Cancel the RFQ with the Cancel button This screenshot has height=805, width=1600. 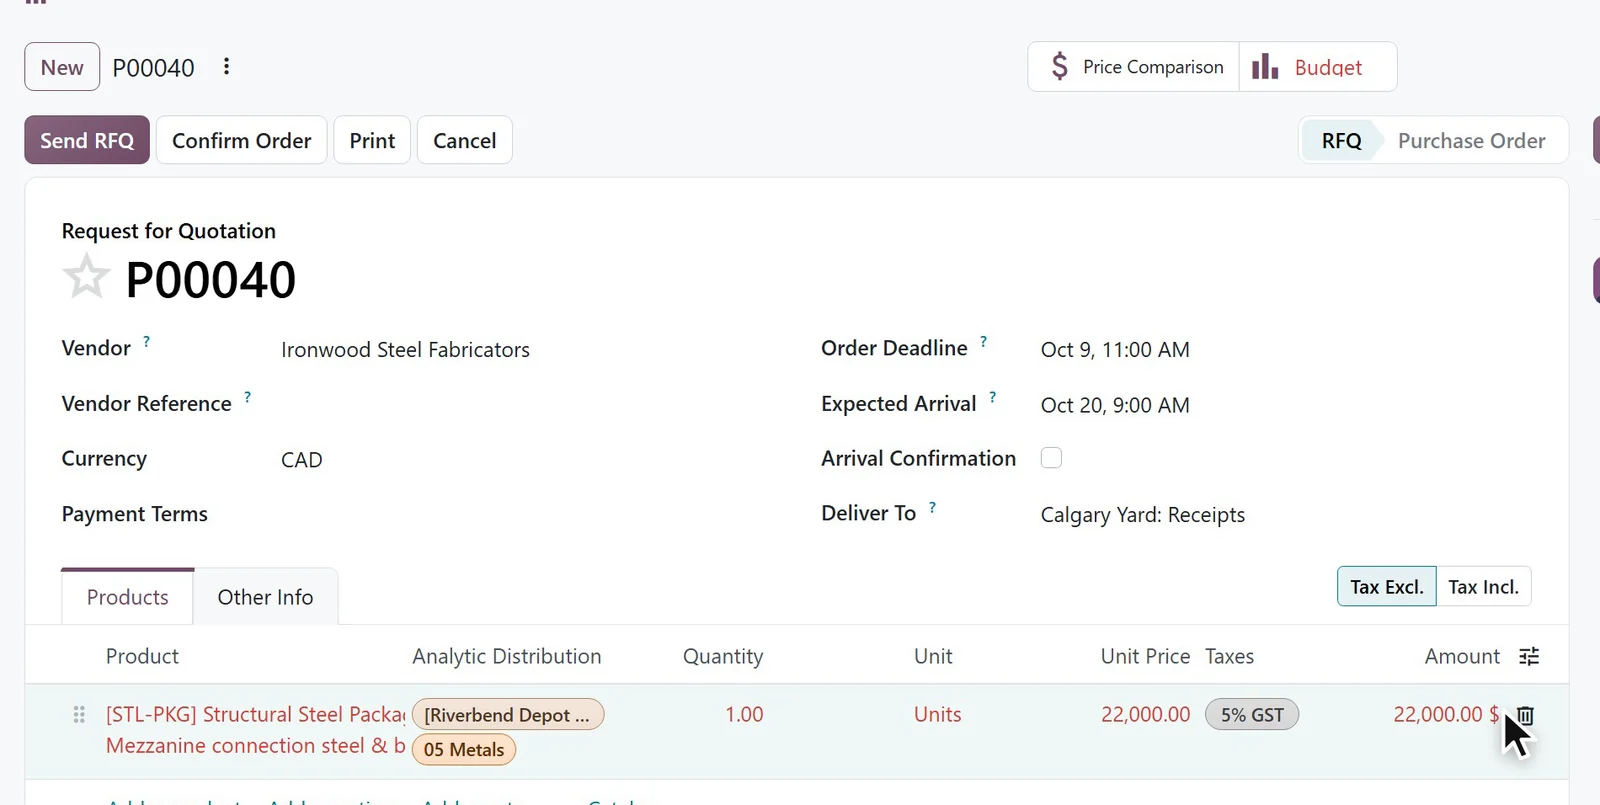point(464,140)
